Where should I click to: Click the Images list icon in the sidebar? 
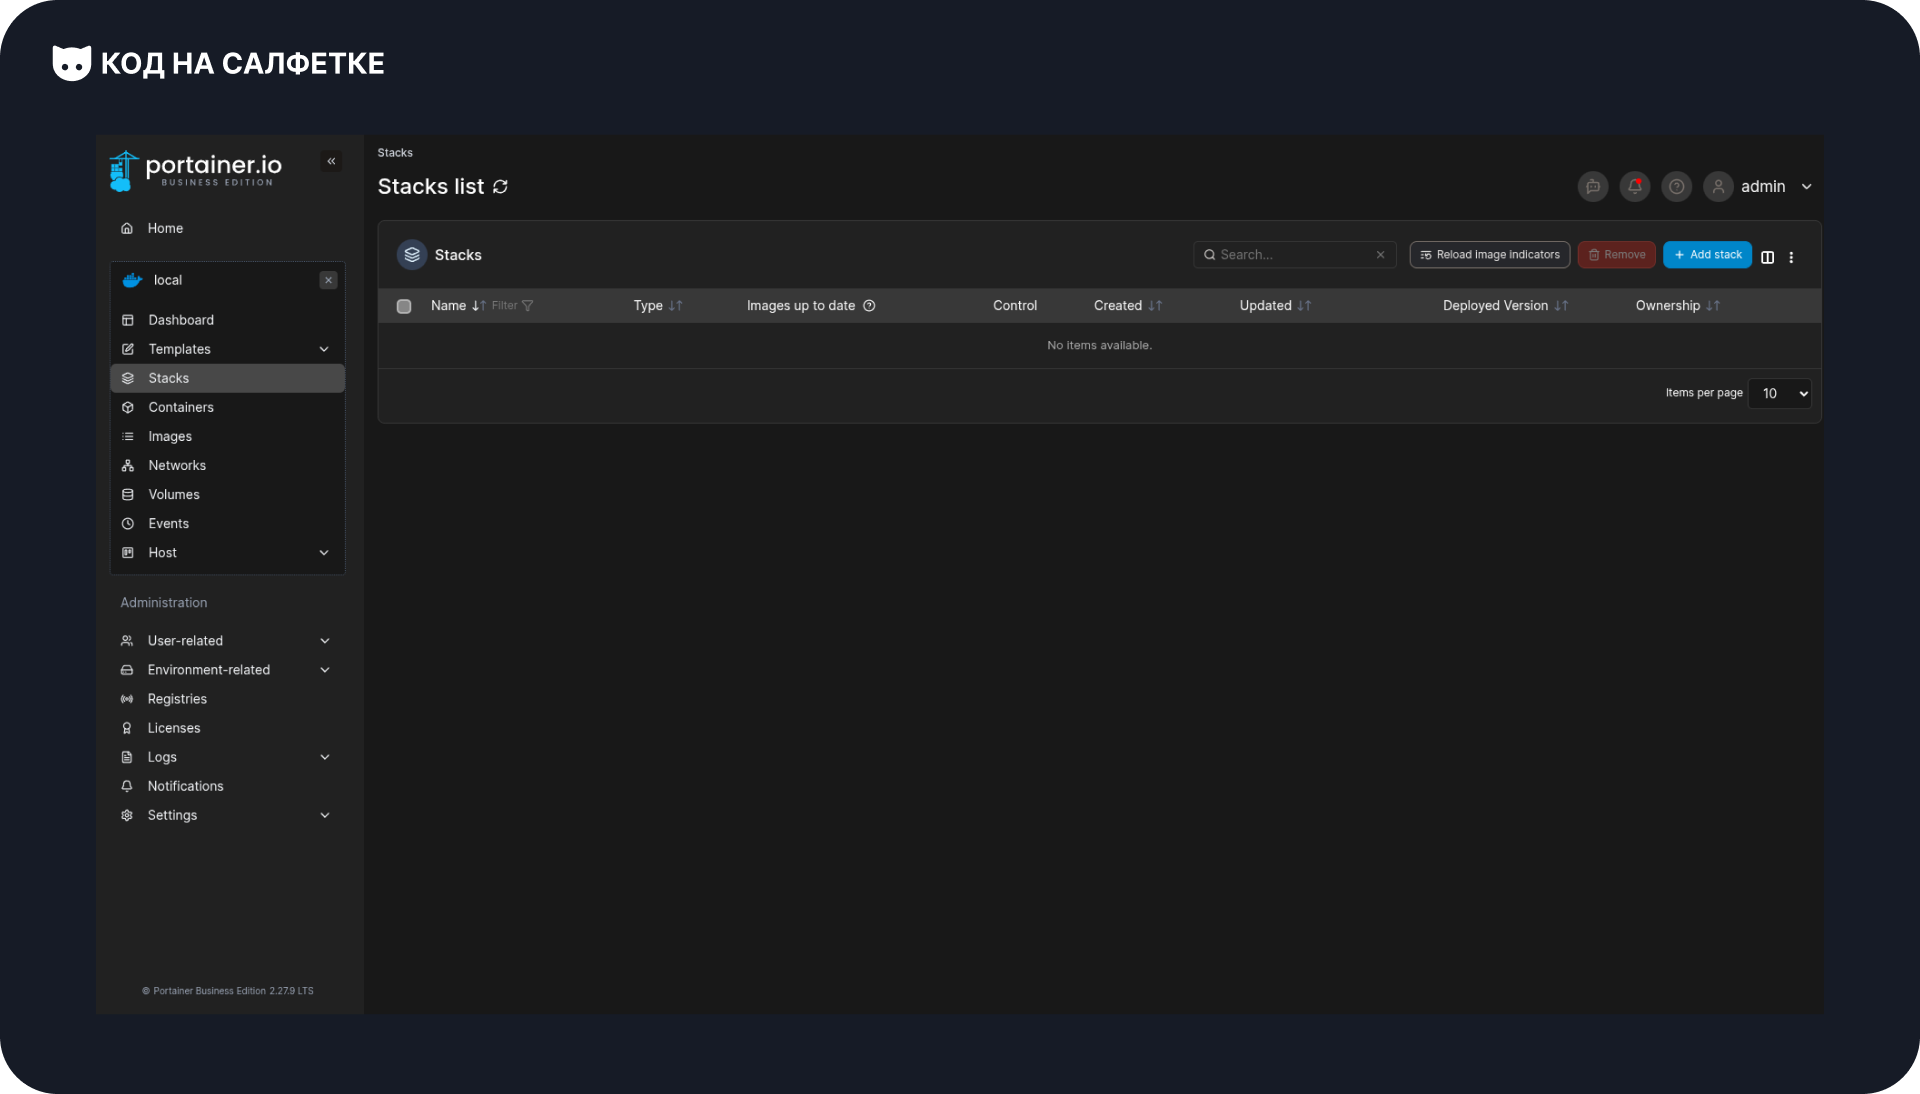128,436
